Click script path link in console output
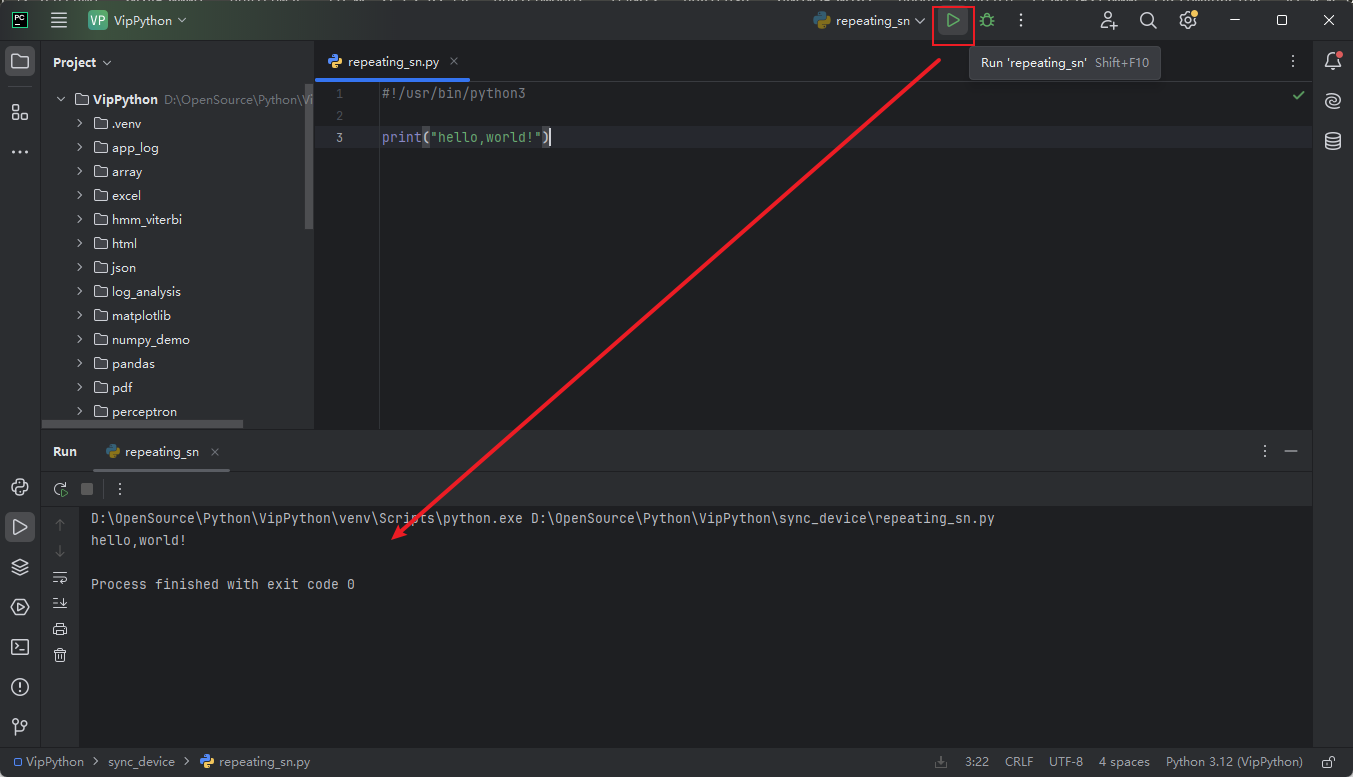This screenshot has width=1353, height=777. [x=762, y=518]
